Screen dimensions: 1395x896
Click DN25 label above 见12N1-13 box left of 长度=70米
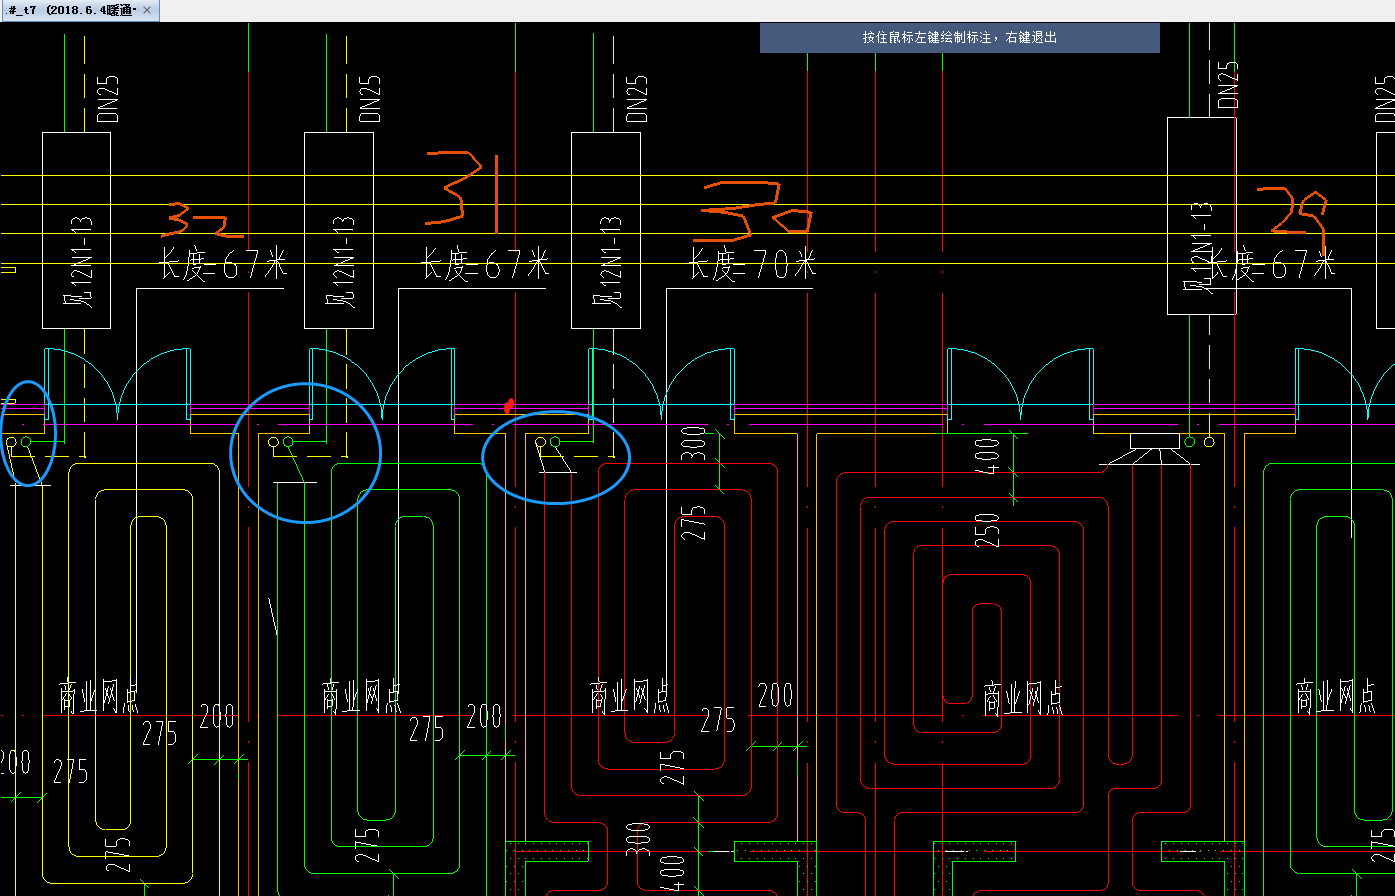coord(637,98)
